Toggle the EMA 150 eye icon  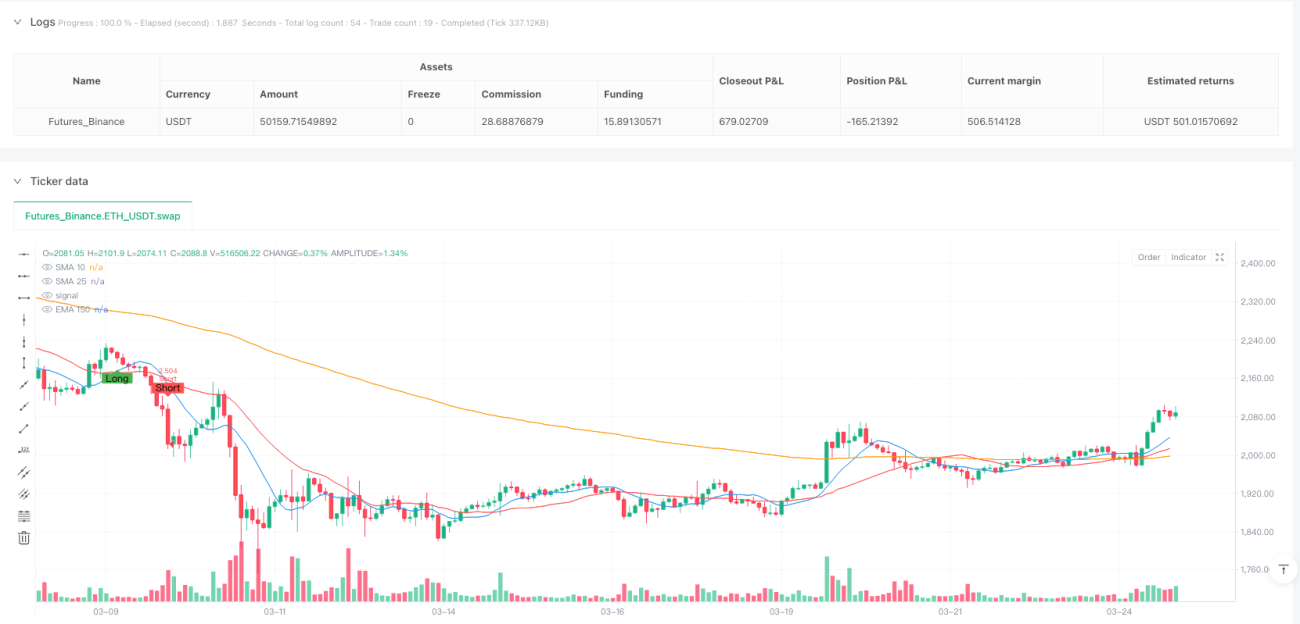click(x=47, y=310)
